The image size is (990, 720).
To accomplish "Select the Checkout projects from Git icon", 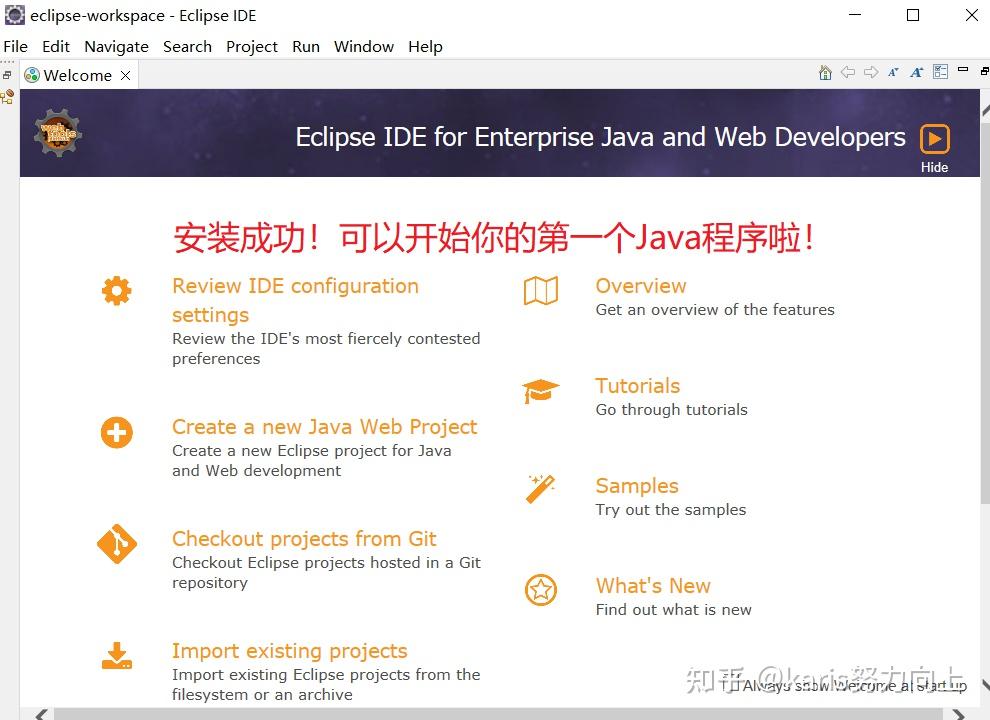I will click(117, 544).
